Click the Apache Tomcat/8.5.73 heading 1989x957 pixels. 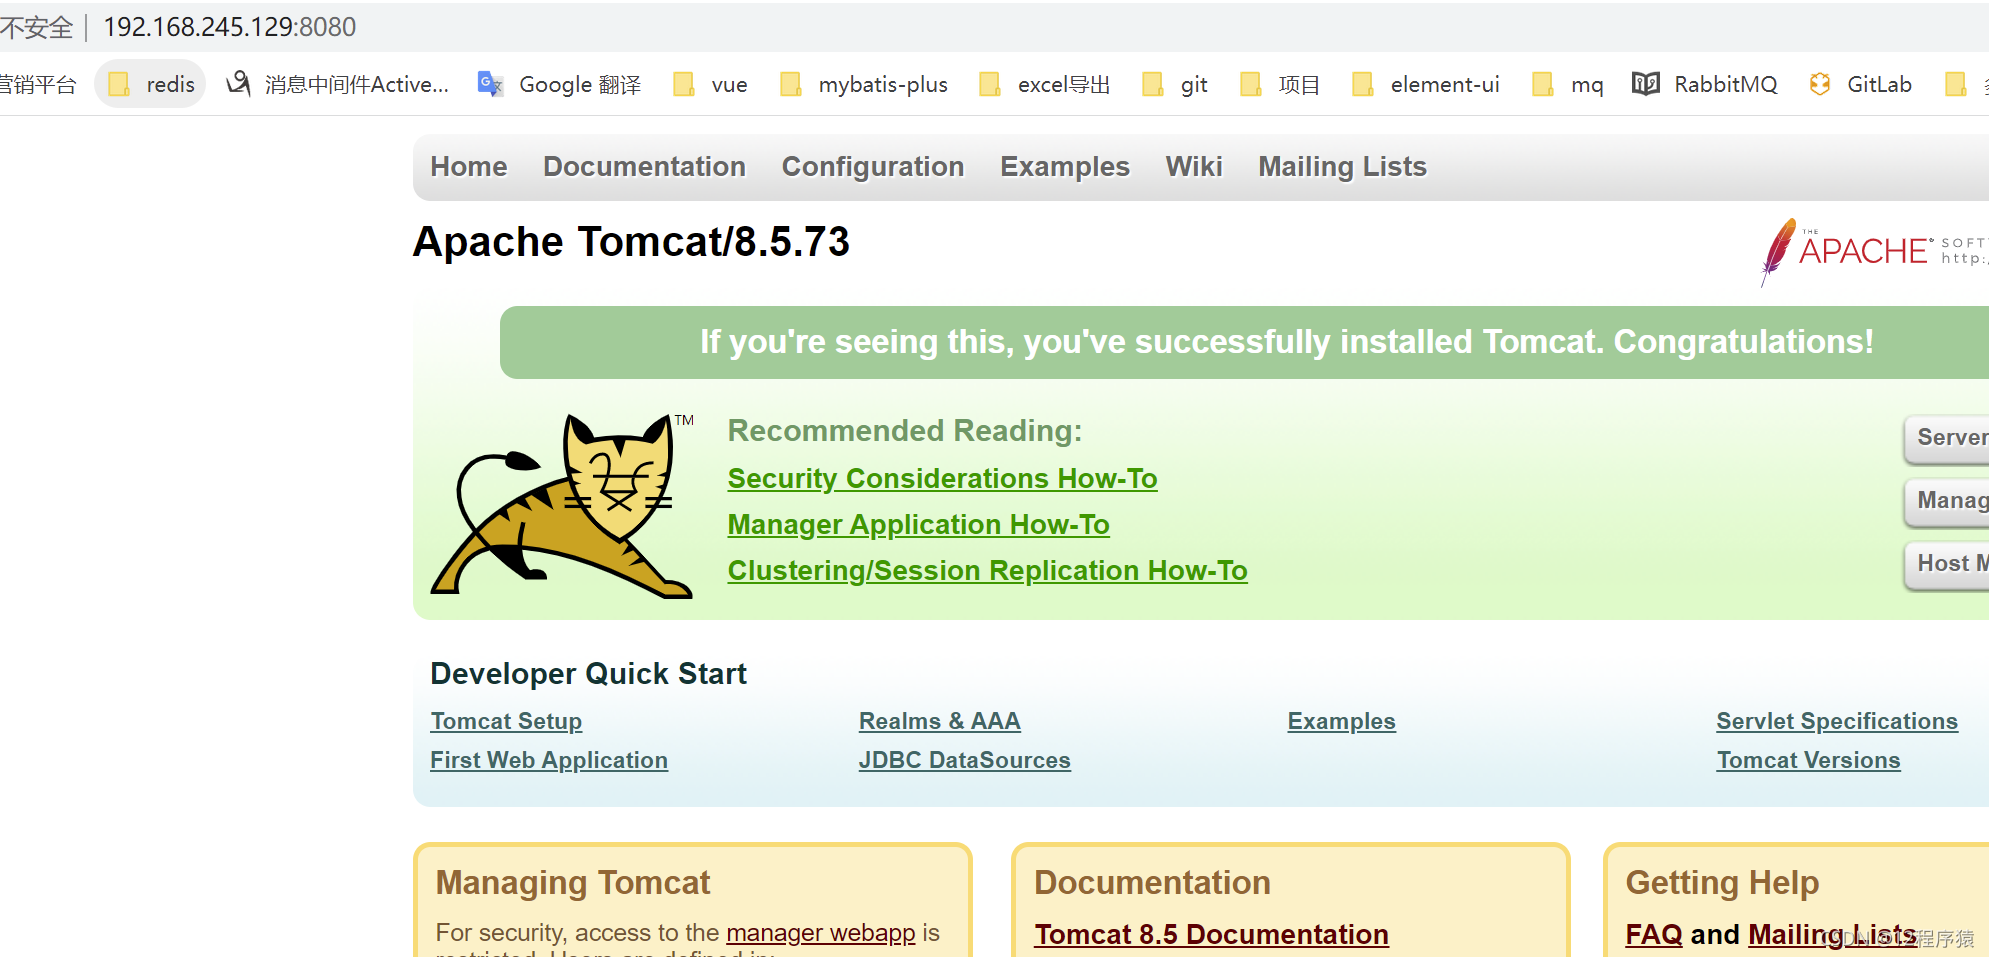631,242
